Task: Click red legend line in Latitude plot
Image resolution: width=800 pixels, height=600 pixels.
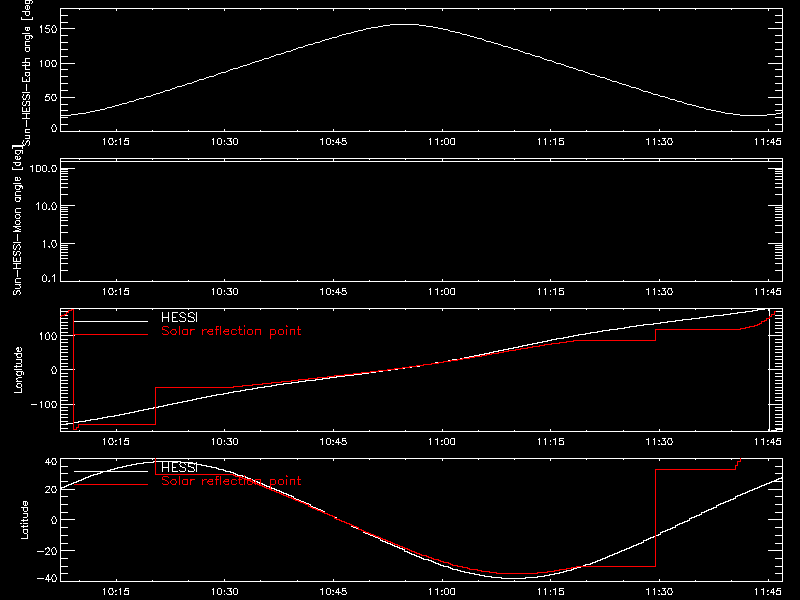Action: (x=111, y=484)
